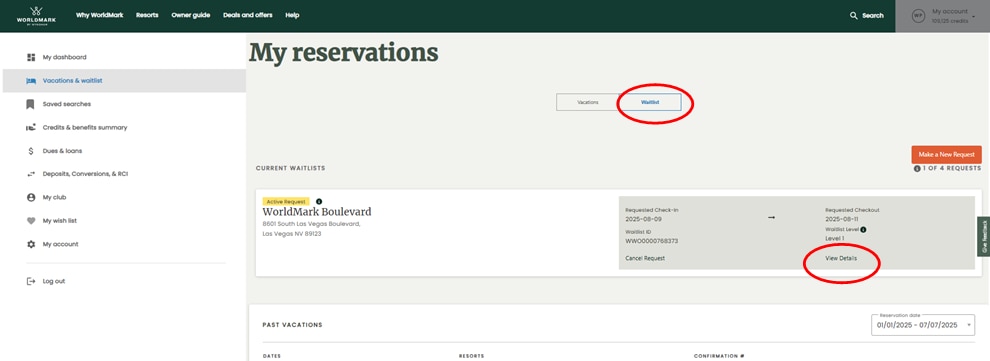The width and height of the screenshot is (990, 361).
Task: Click the search magnifier icon
Action: 854,16
